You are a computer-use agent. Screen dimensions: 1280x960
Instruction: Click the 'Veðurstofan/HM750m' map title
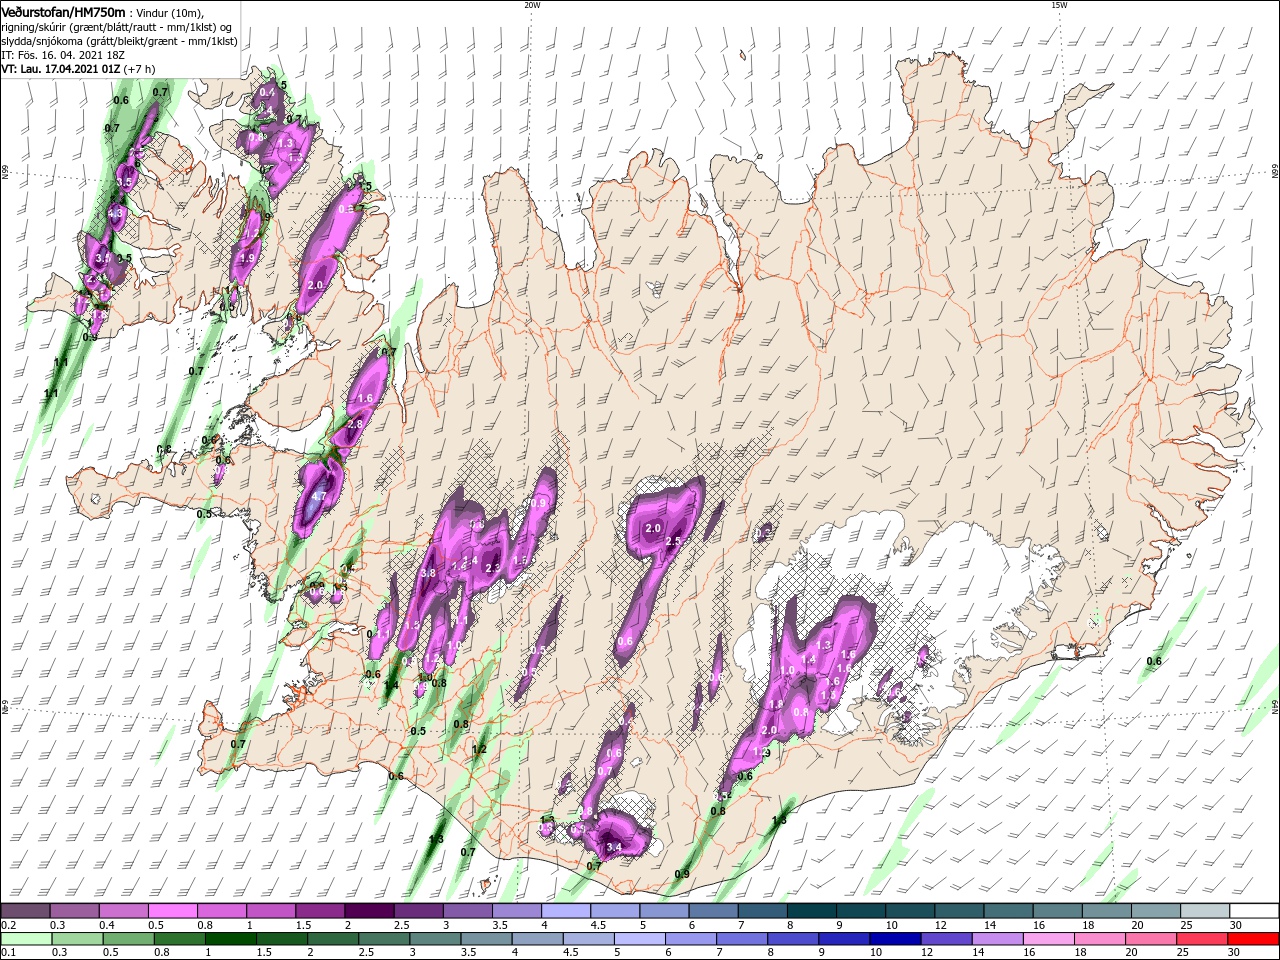click(62, 11)
